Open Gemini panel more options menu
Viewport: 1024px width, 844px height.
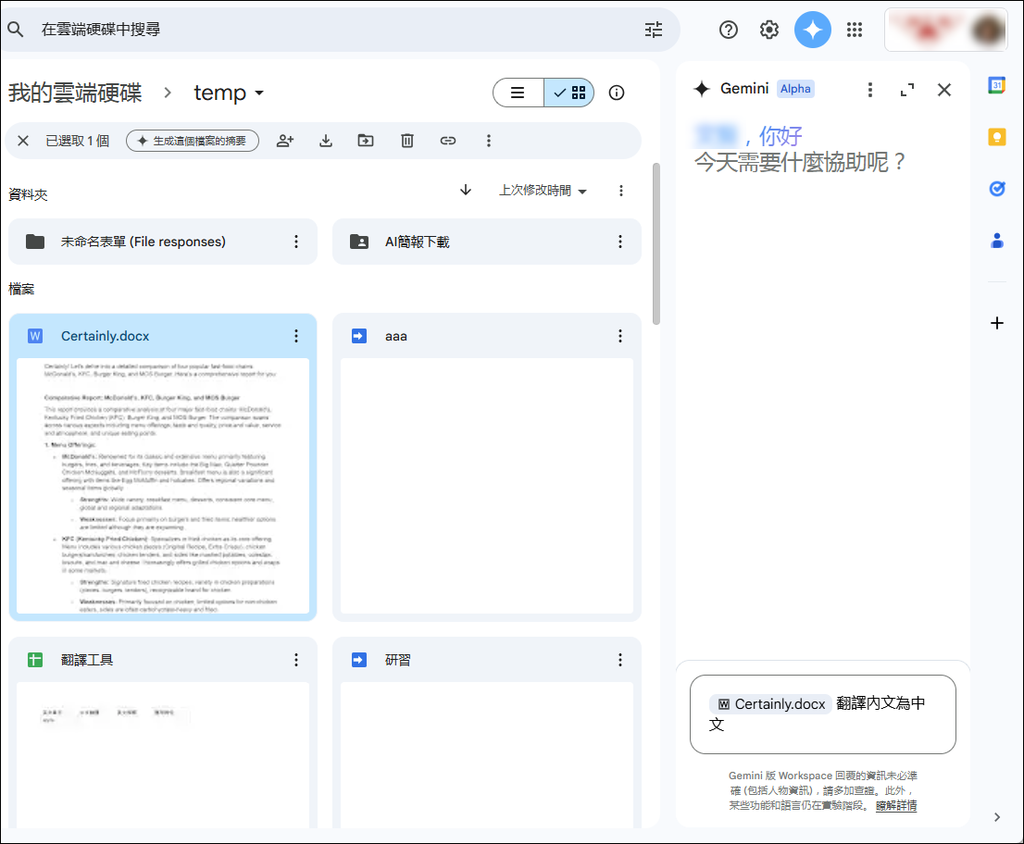point(870,89)
